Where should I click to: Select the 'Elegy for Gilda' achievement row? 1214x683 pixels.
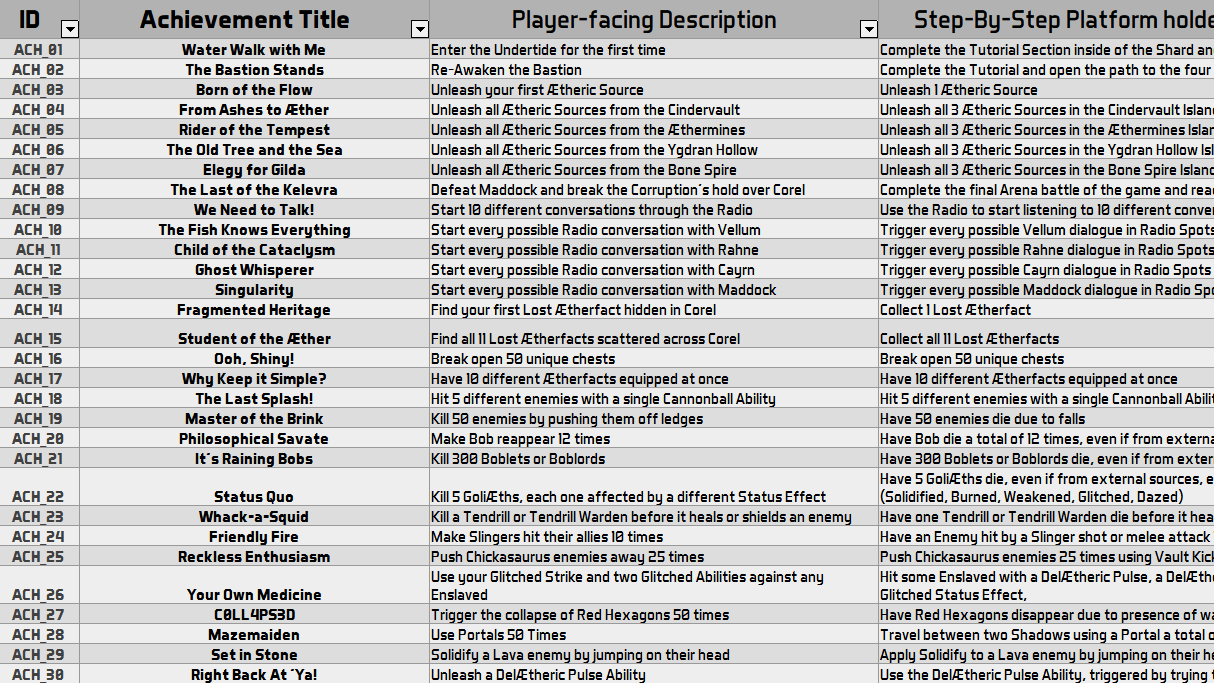[253, 169]
